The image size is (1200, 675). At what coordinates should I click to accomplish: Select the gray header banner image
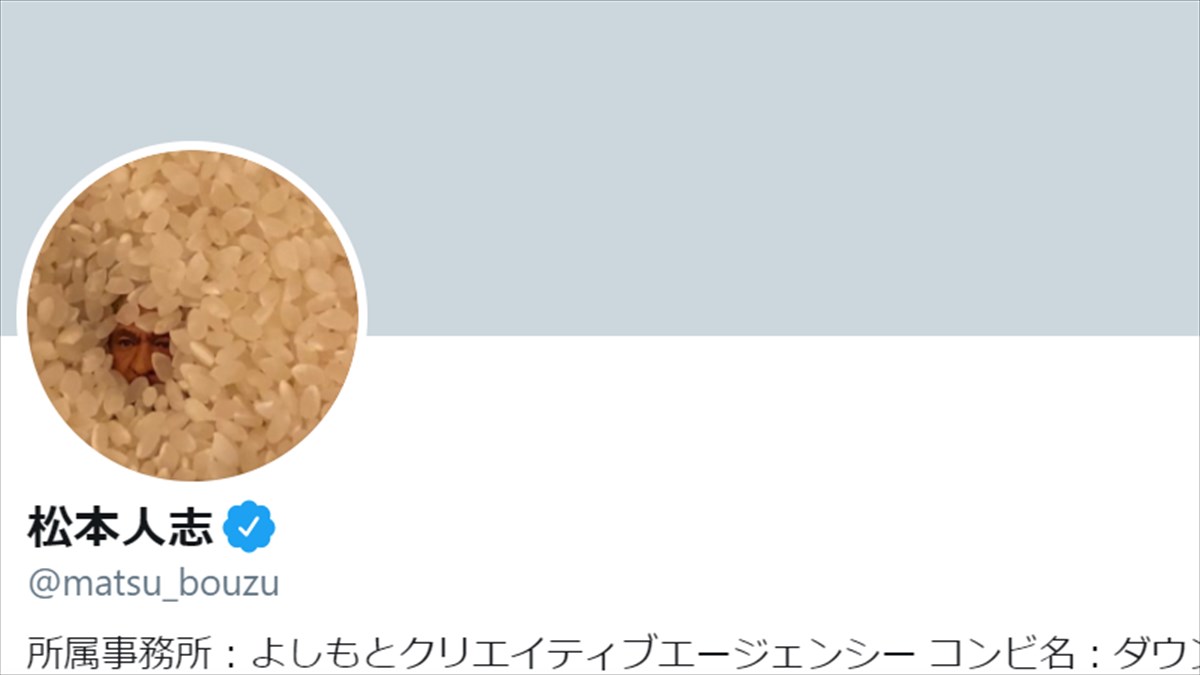[x=600, y=168]
